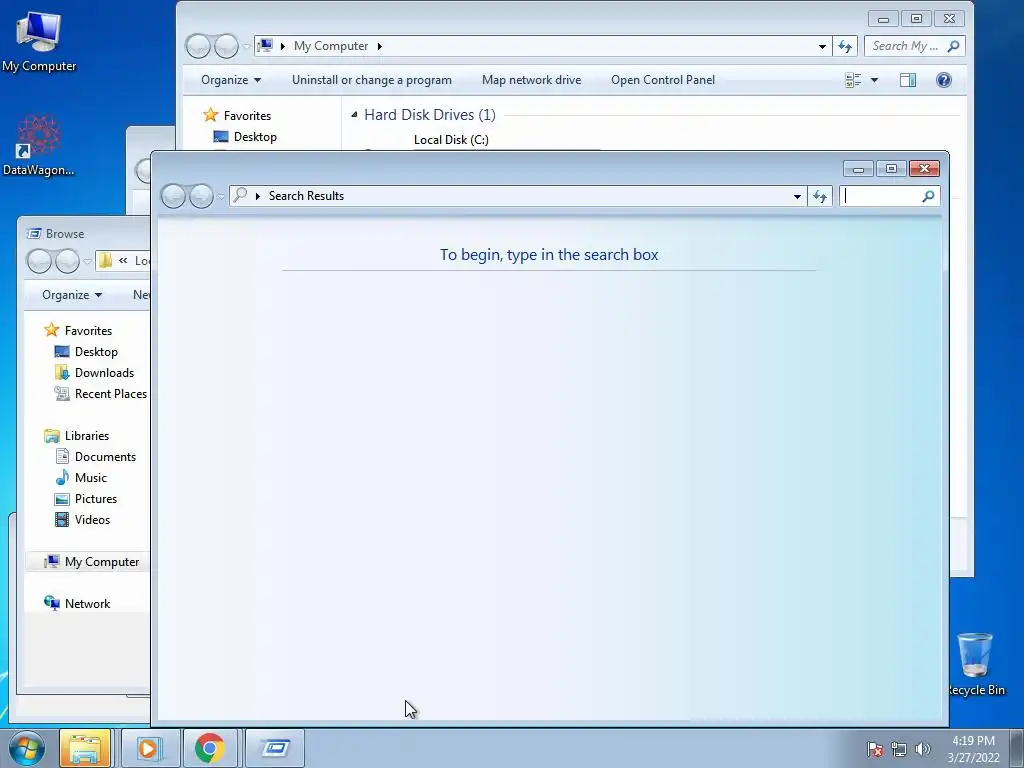Select Pictures in the Browse dialog
This screenshot has height=768, width=1024.
point(86,499)
